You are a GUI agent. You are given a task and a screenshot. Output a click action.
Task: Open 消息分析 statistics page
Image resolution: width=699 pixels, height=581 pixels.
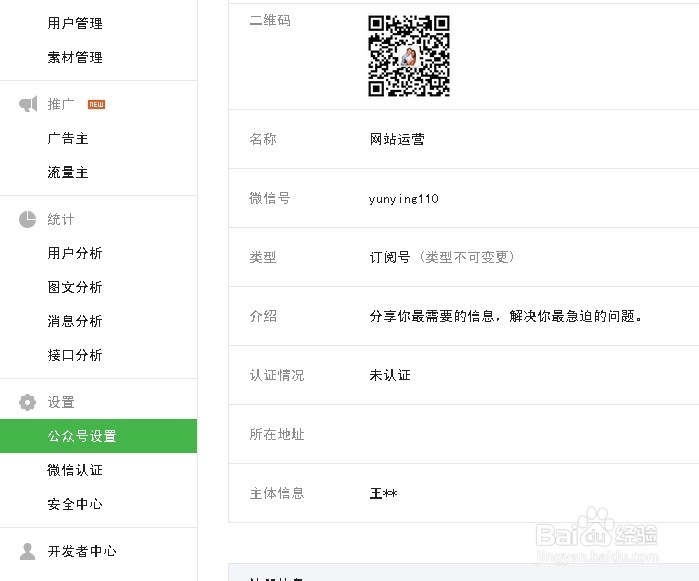coord(75,321)
